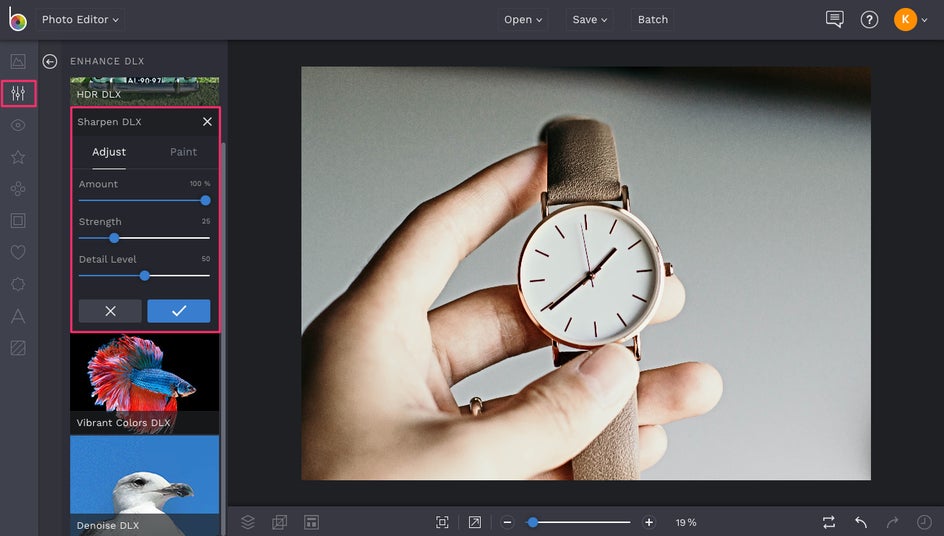Viewport: 944px width, 536px height.
Task: Open the Graphics heart icon
Action: [18, 252]
